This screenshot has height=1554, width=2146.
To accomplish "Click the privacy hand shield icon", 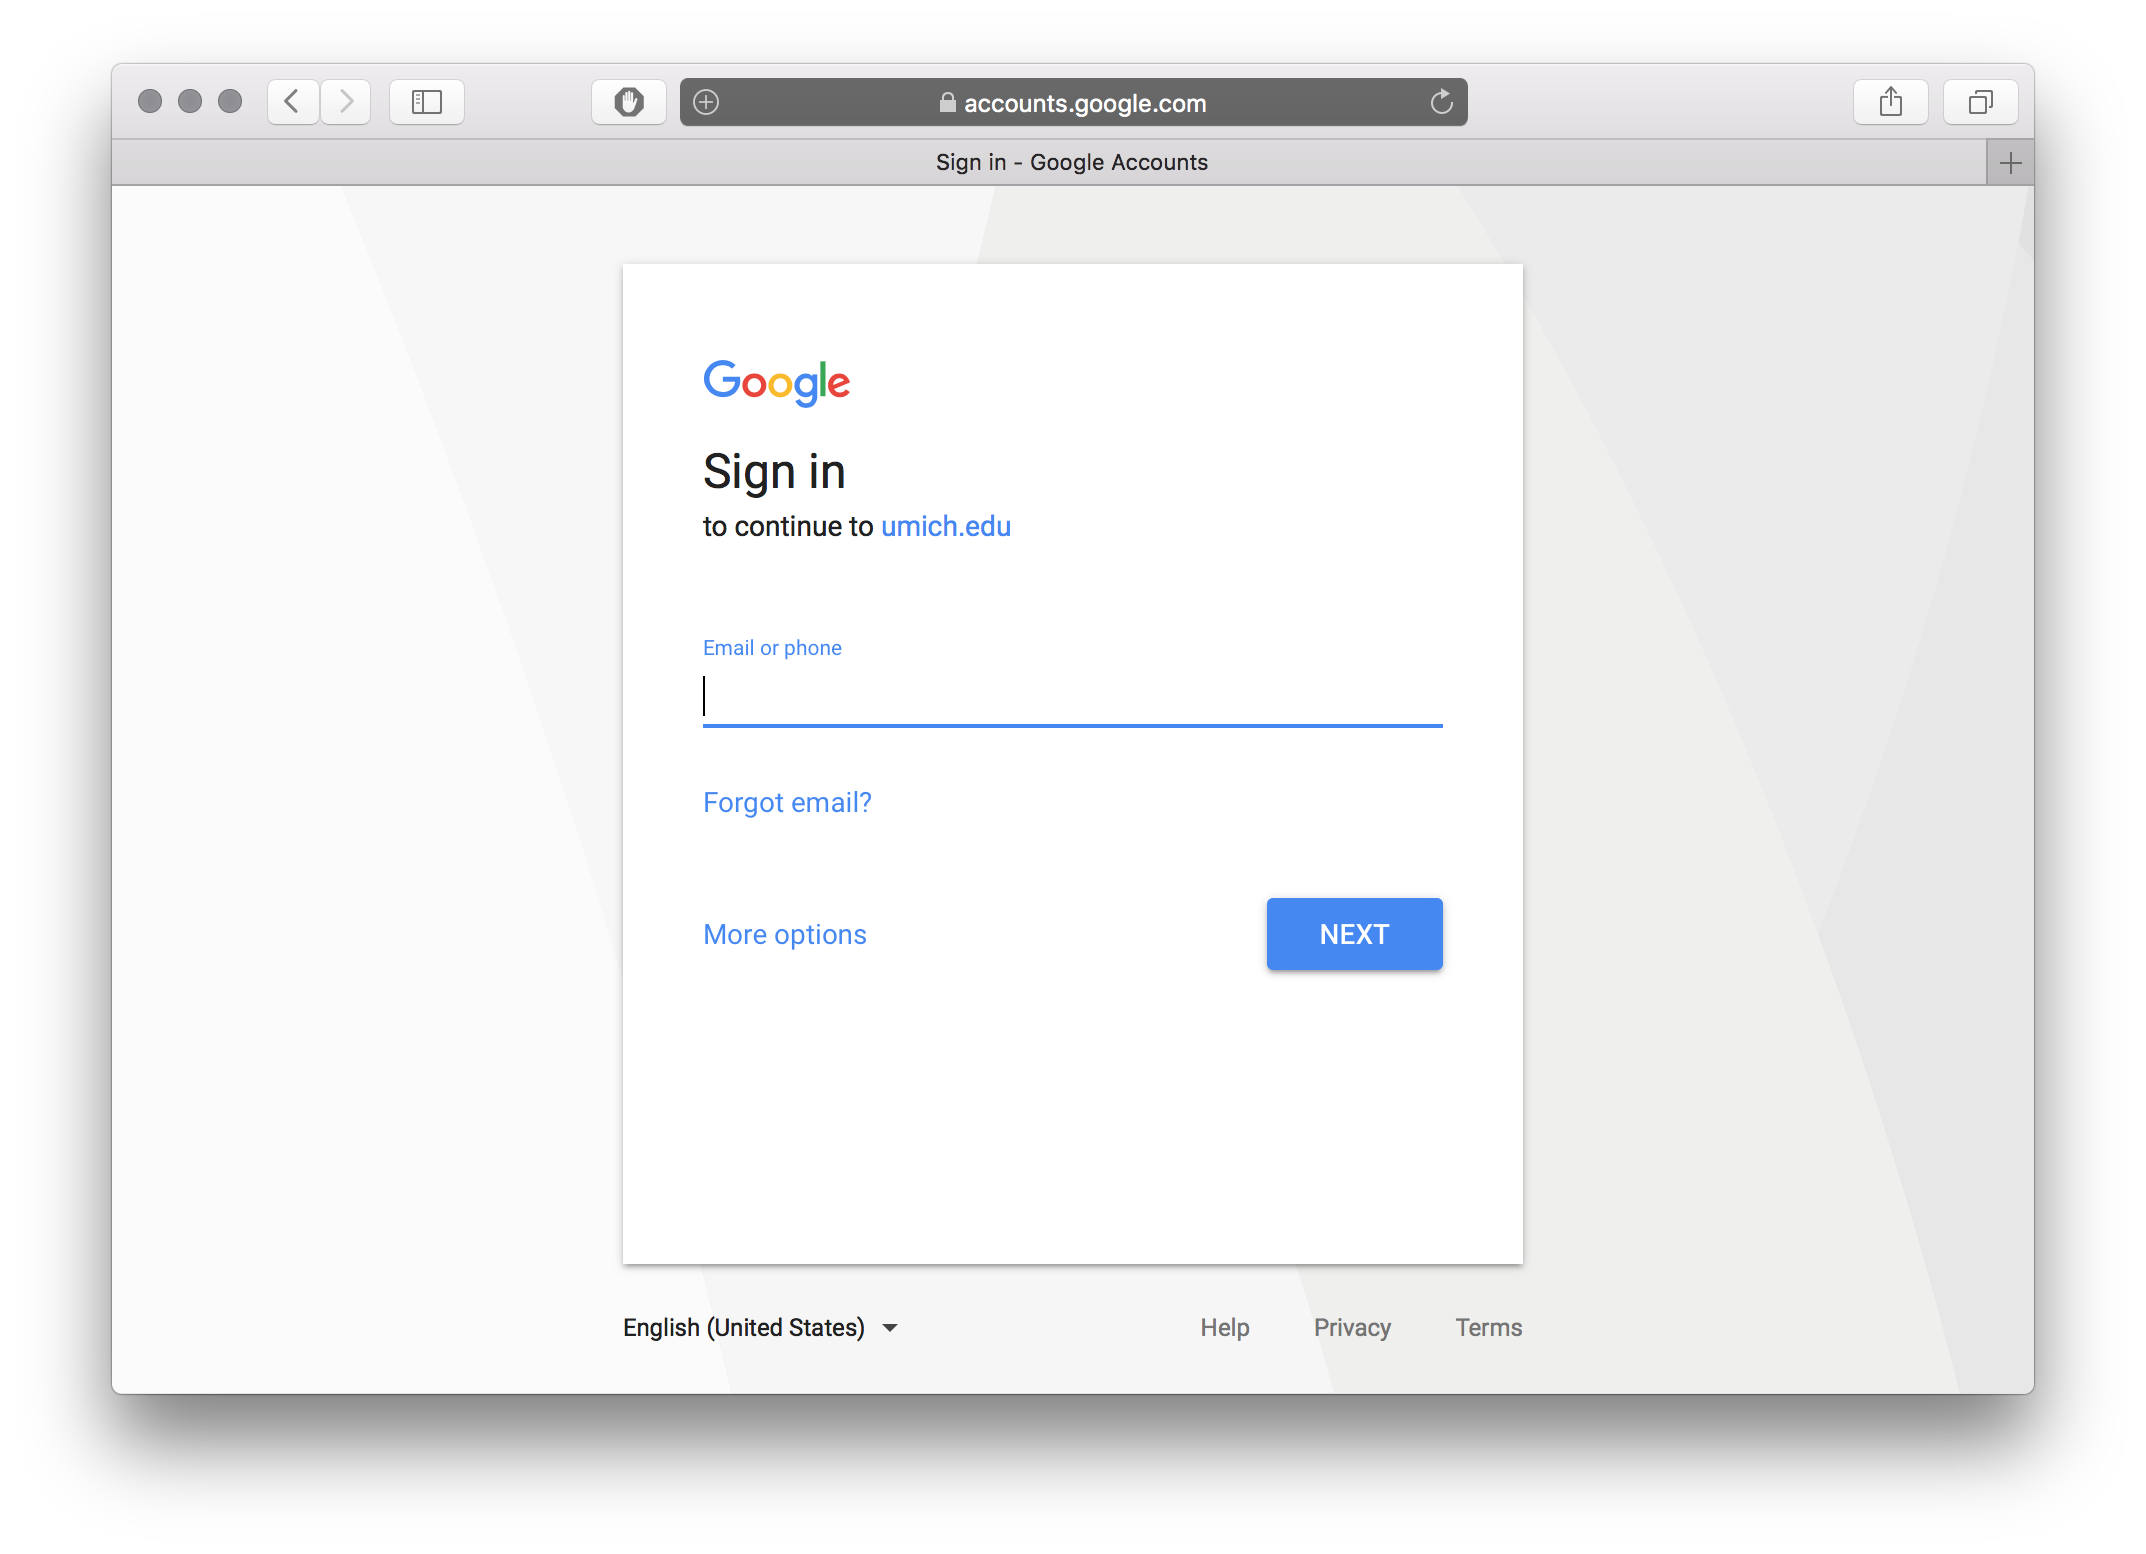I will pos(629,102).
